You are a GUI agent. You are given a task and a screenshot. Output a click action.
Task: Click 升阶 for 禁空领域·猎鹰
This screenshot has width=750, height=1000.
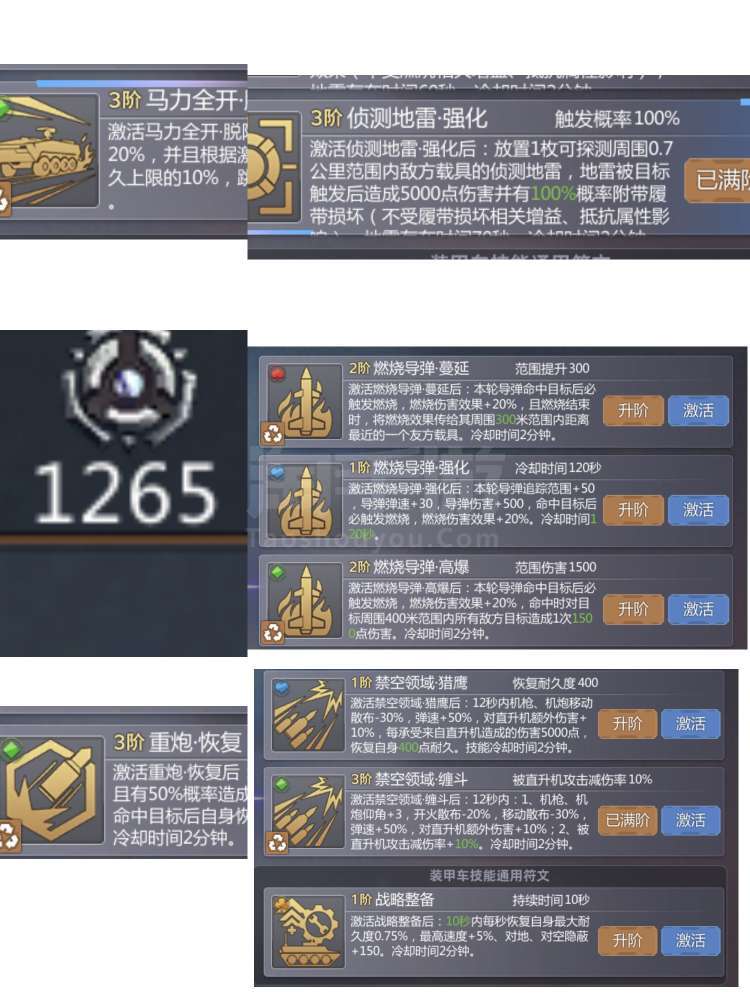point(627,724)
